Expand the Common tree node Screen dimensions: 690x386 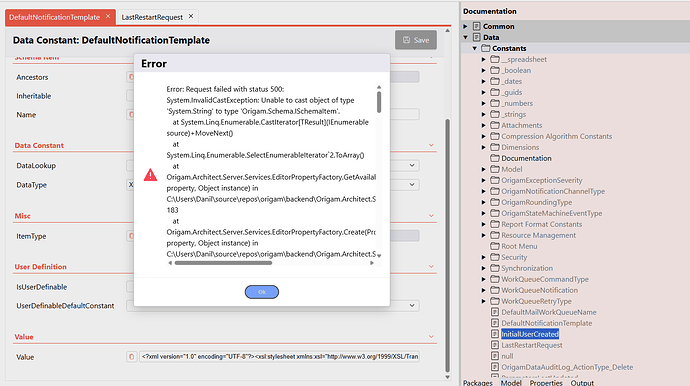(x=466, y=26)
